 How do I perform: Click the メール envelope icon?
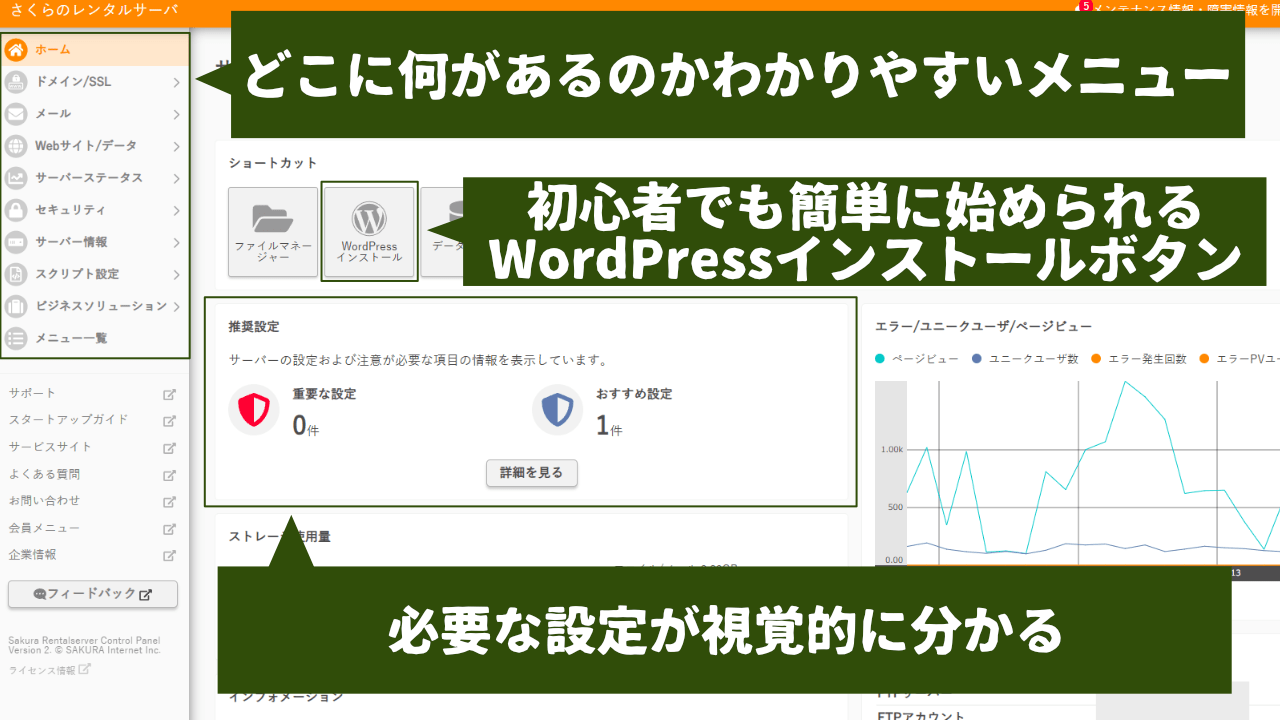click(x=16, y=114)
